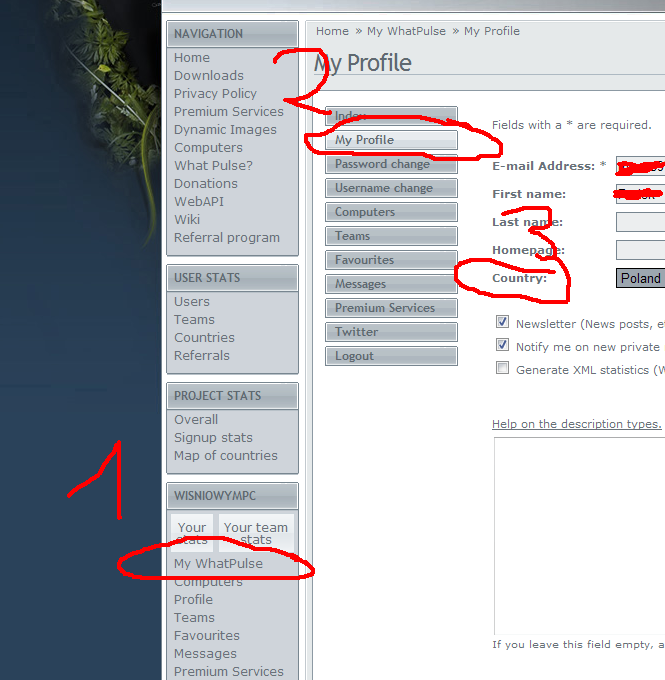The width and height of the screenshot is (665, 680).
Task: Open Premium Services in the user sidebar panel
Action: [229, 671]
